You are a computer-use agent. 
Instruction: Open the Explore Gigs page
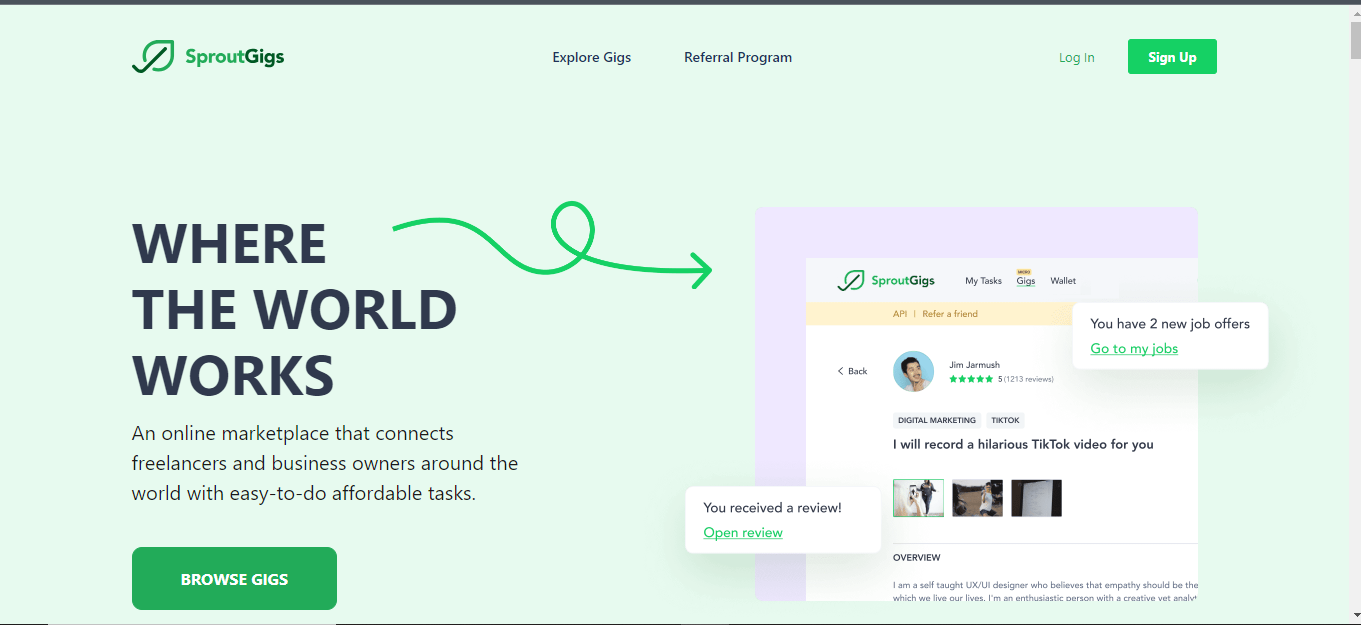click(592, 57)
